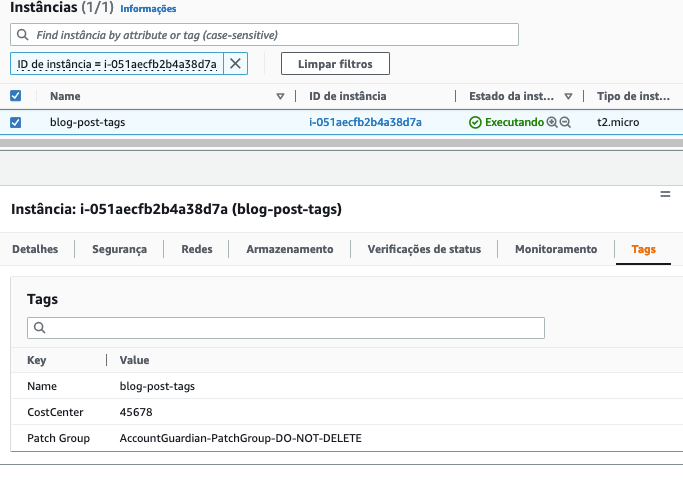Remove the instance ID filter with the X
683x489 pixels.
tap(235, 64)
